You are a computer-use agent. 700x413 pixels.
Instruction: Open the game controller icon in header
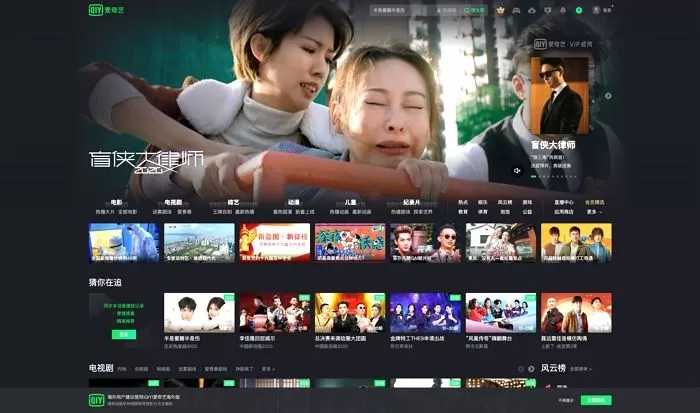pyautogui.click(x=516, y=10)
